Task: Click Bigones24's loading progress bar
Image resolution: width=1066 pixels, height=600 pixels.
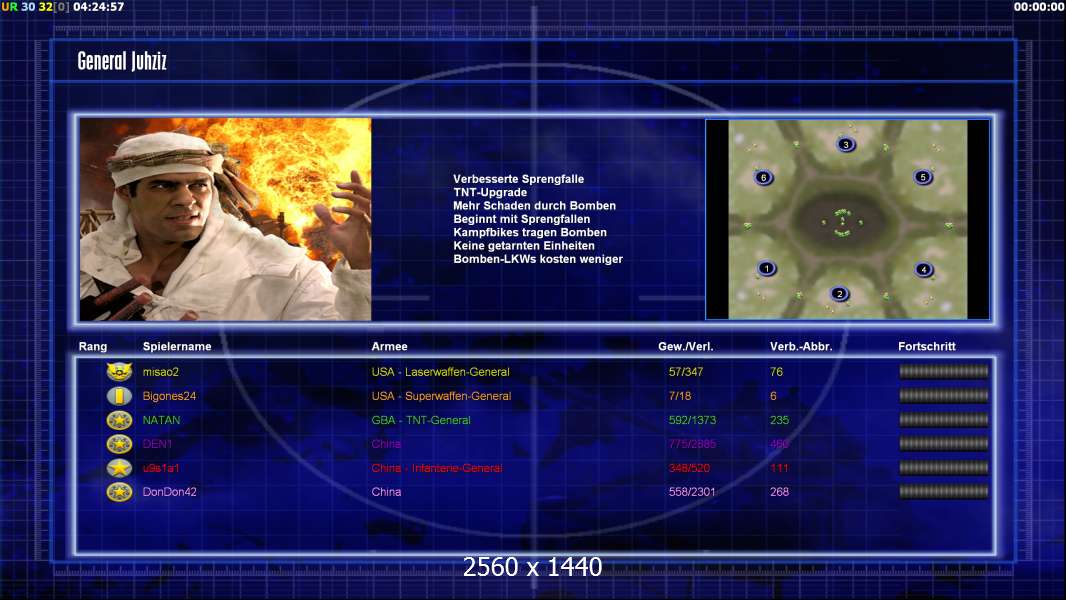Action: [944, 395]
